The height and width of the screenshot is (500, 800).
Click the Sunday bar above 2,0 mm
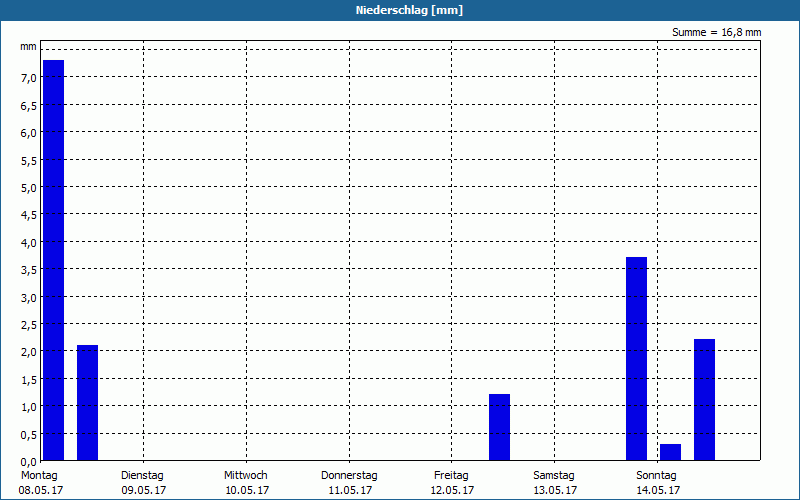point(705,399)
